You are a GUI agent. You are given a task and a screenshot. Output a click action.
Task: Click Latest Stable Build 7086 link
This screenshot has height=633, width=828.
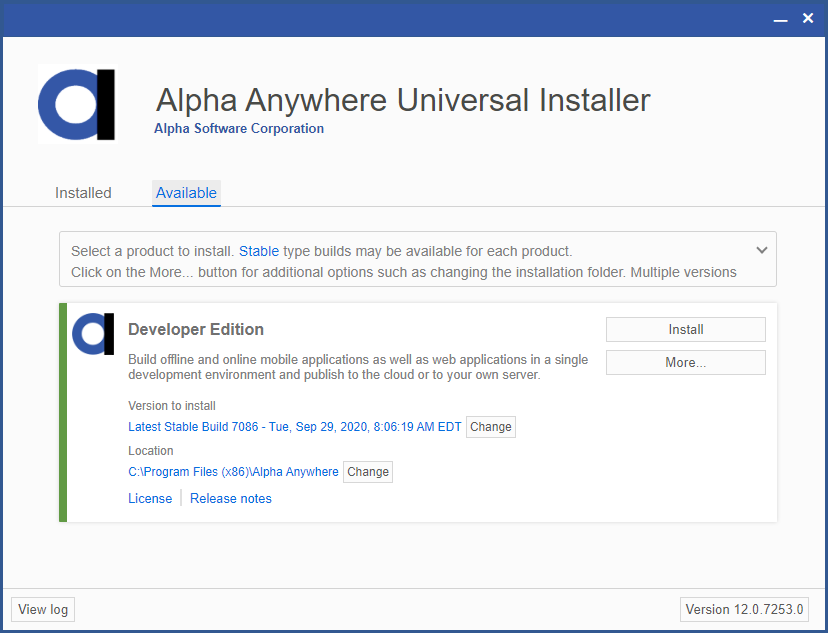coord(295,427)
